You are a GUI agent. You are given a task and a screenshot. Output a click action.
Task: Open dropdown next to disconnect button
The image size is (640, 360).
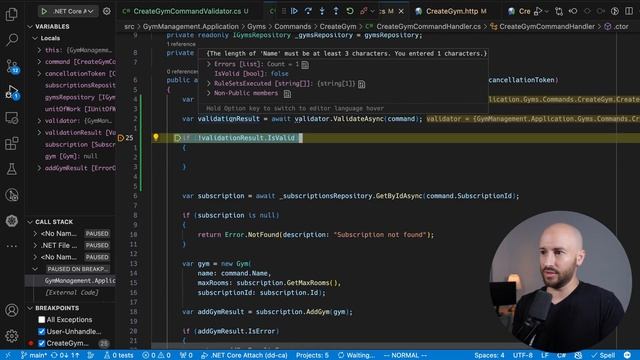click(x=372, y=11)
